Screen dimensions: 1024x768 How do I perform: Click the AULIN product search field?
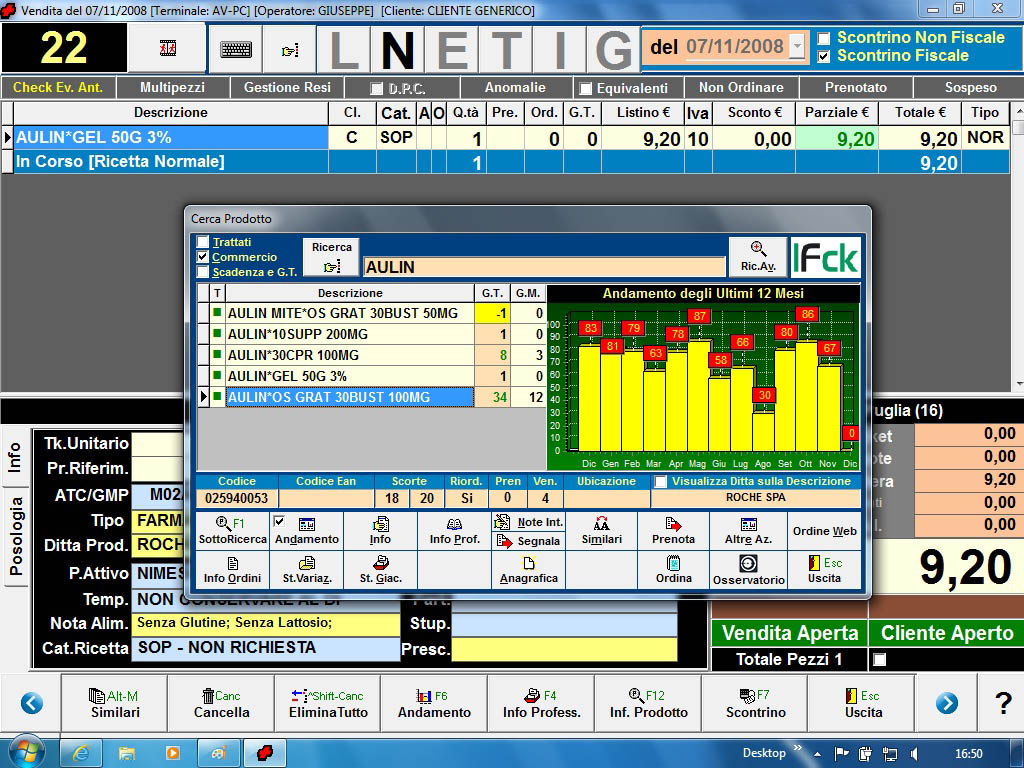pos(544,267)
